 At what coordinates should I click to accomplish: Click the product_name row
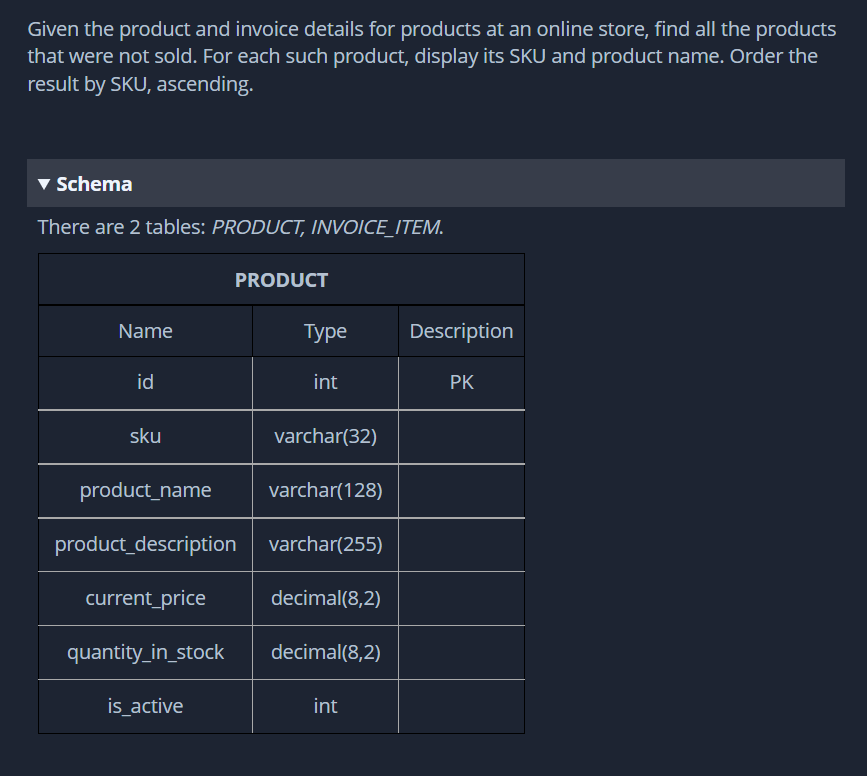[x=145, y=490]
